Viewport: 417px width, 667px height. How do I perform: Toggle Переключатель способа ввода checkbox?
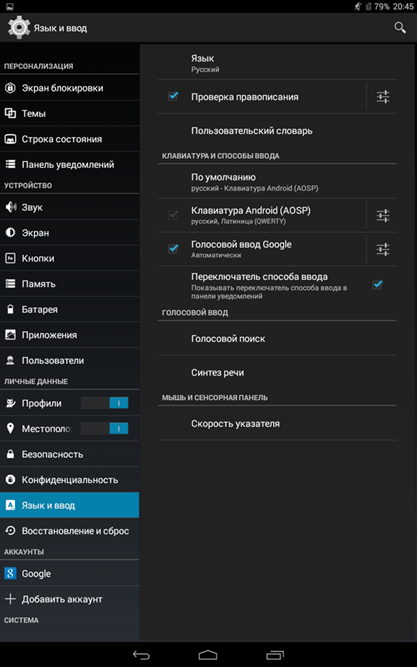click(x=377, y=285)
